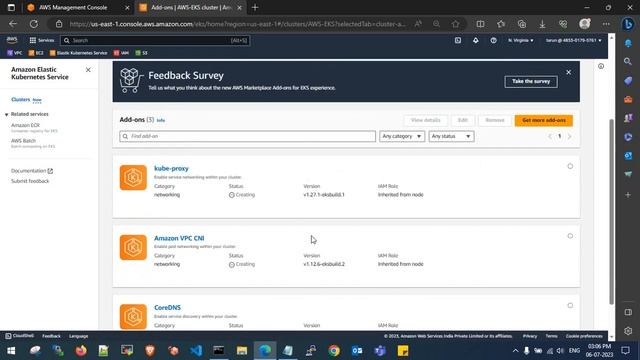Click Take the survey button
The image size is (640, 360).
531,82
